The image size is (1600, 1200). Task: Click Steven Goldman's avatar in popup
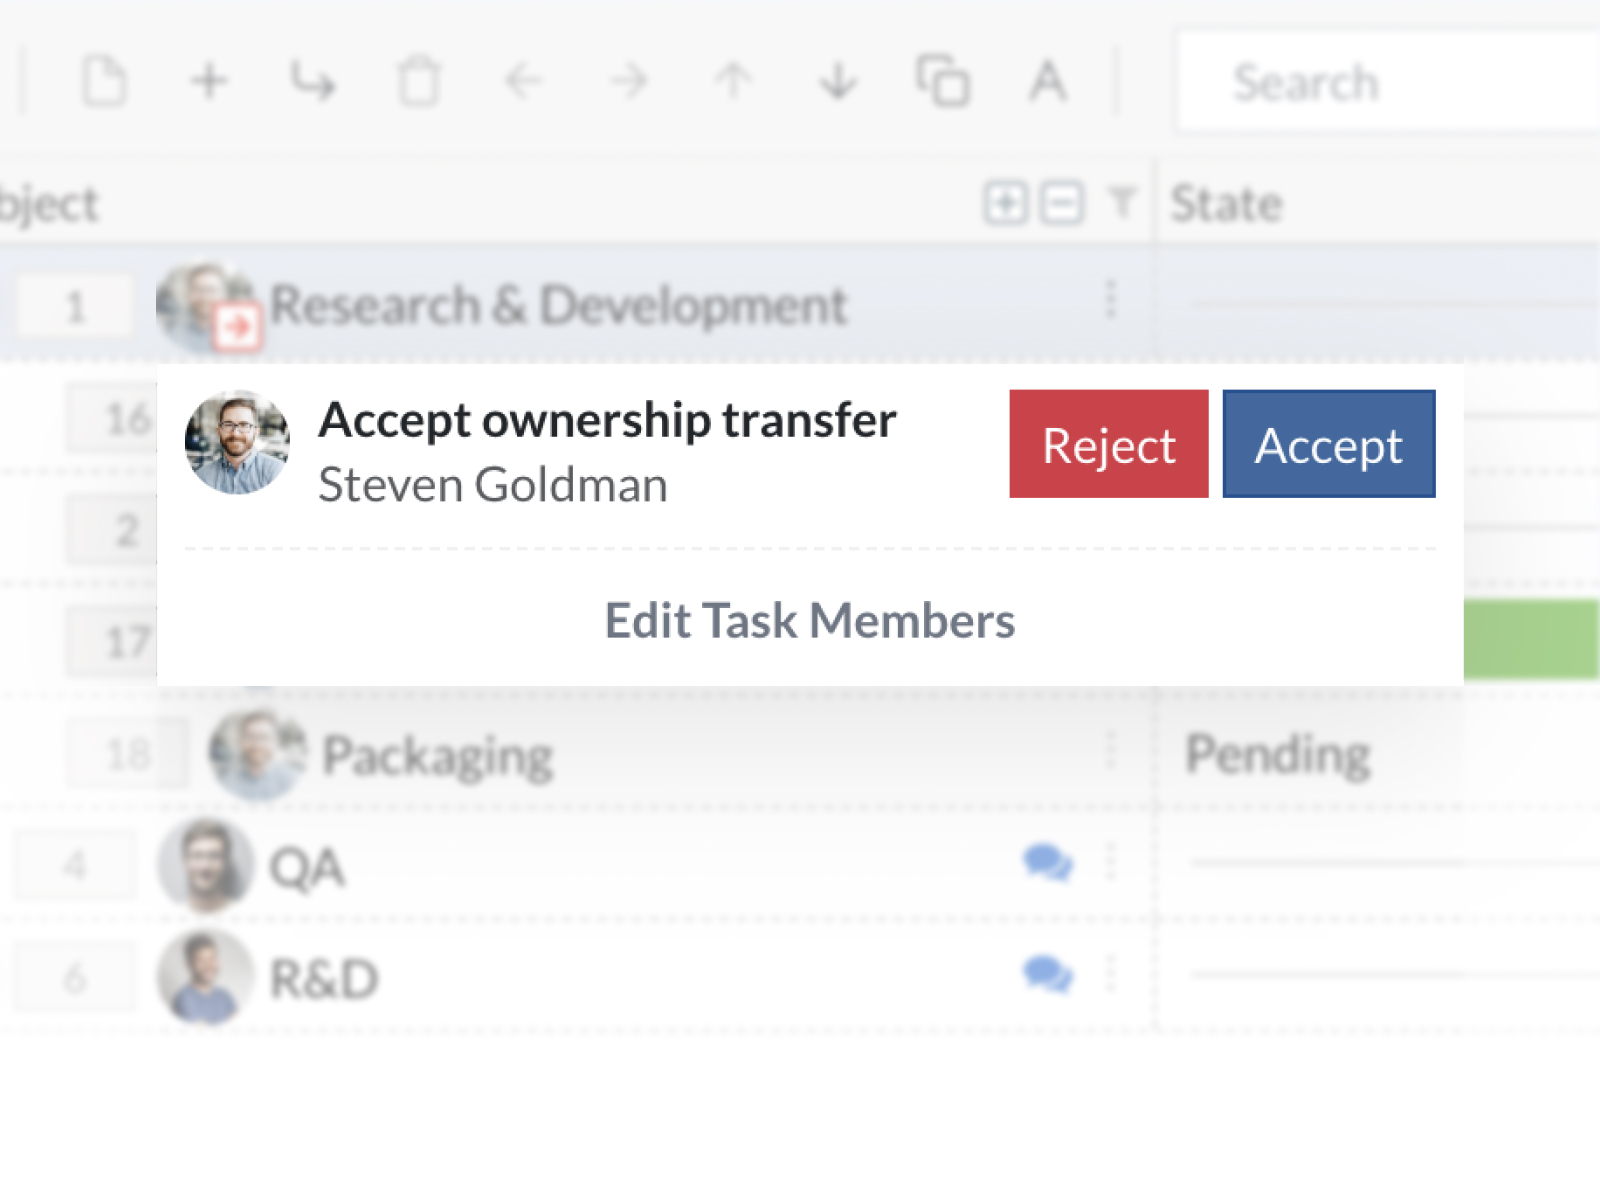(238, 443)
